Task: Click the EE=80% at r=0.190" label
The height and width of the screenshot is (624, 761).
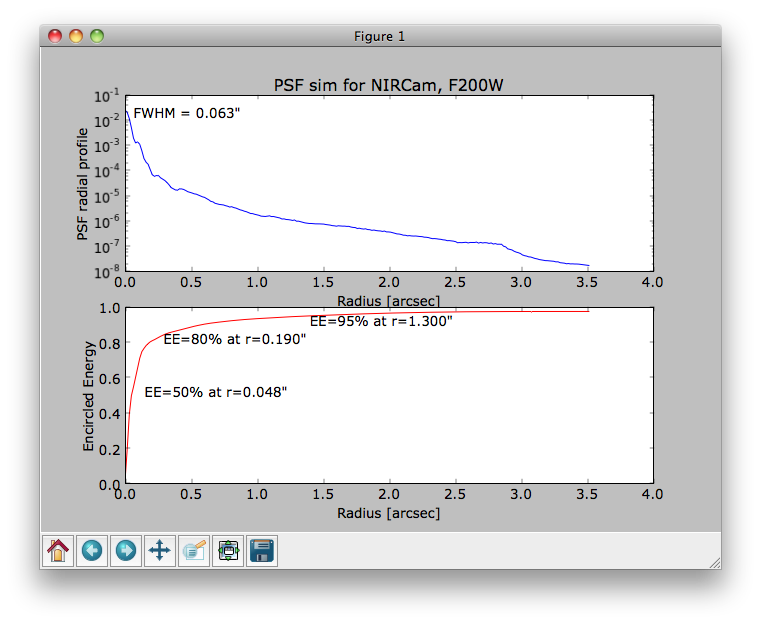Action: (234, 339)
